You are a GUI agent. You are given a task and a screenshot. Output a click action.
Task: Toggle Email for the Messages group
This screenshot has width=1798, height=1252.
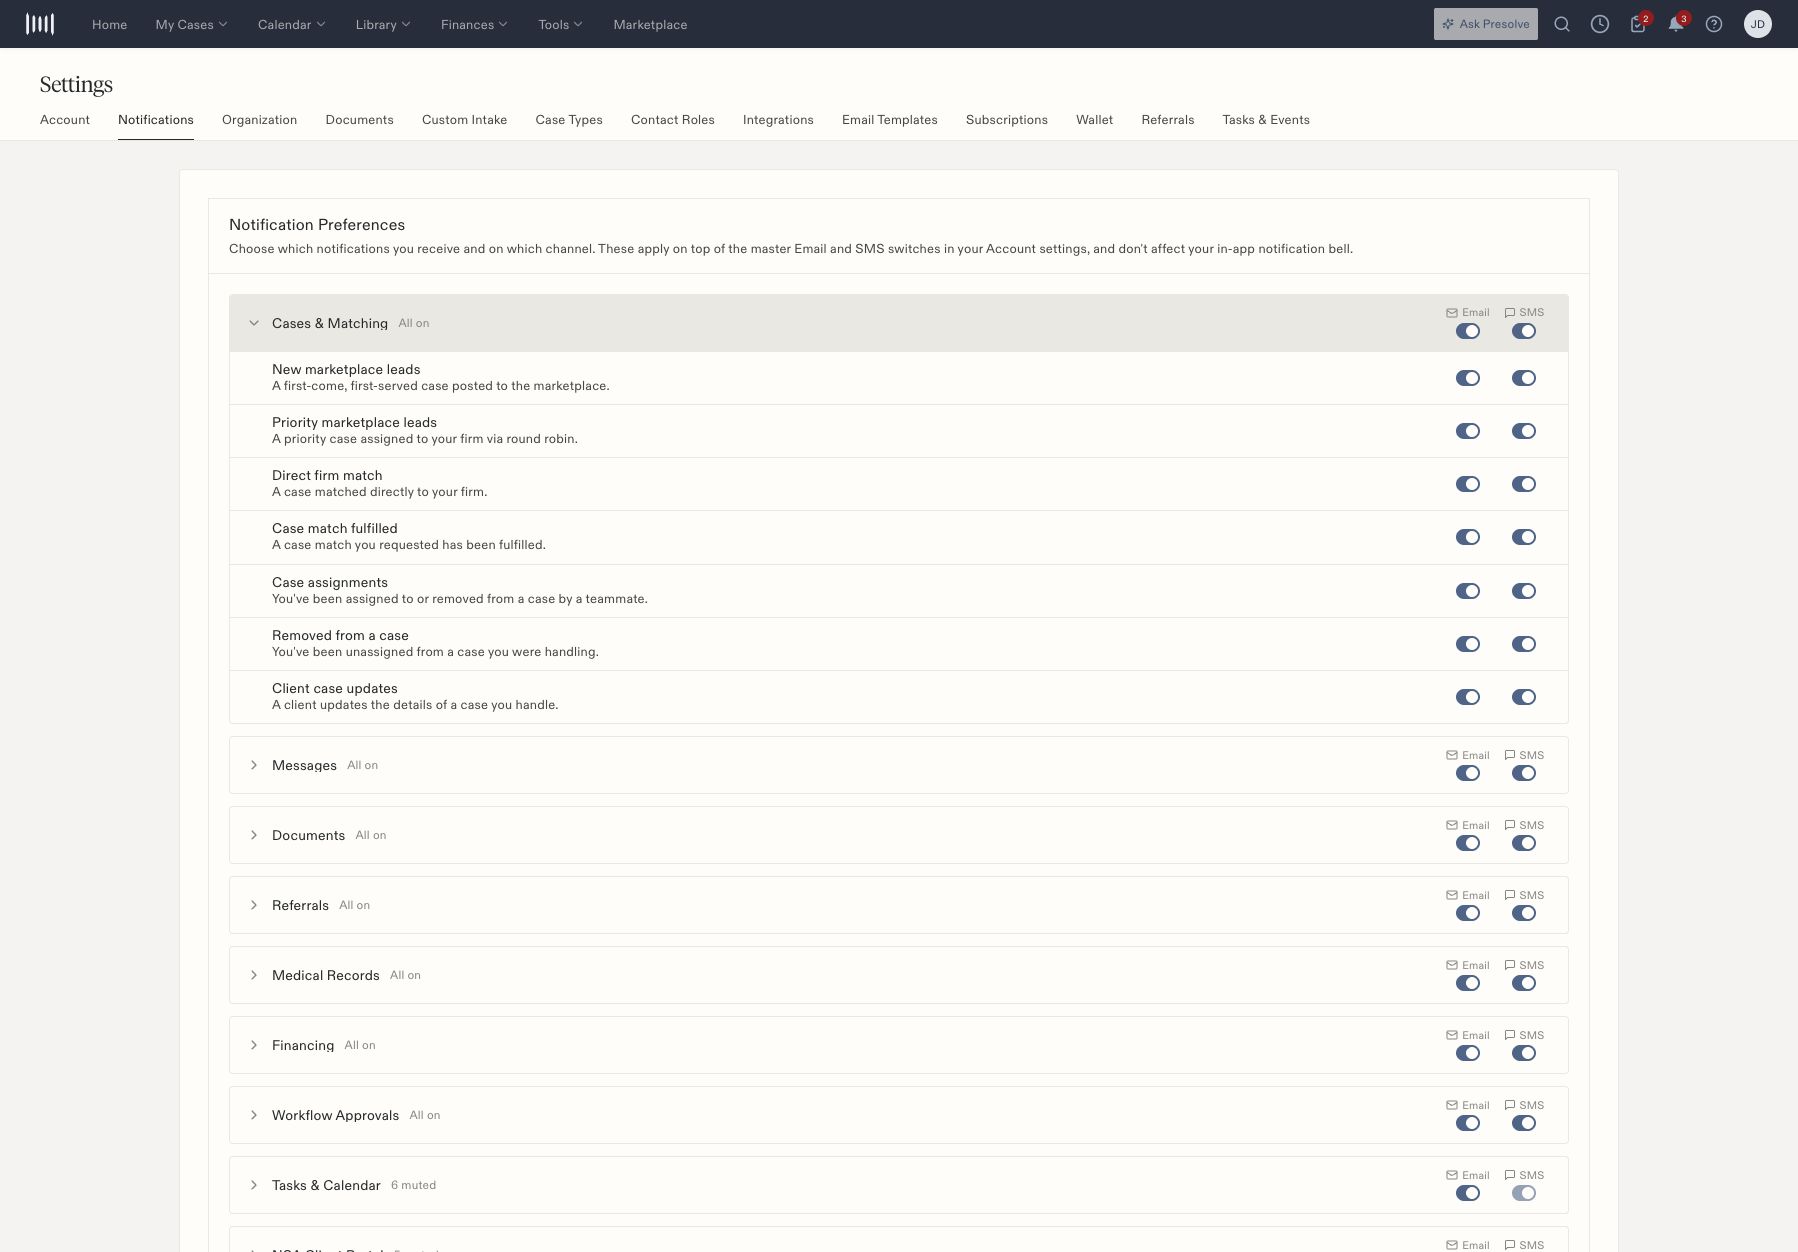coord(1468,773)
